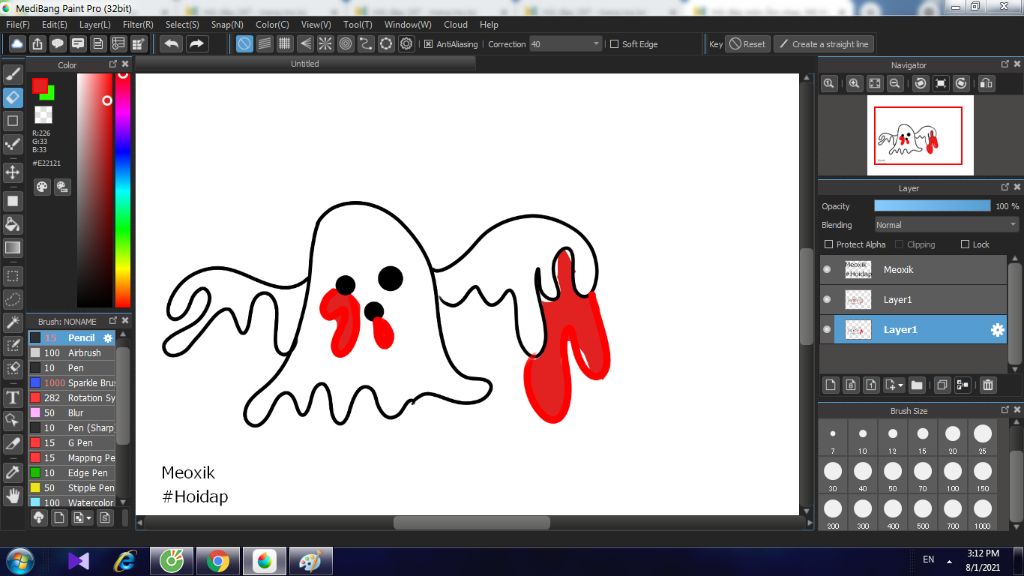1024x576 pixels.
Task: Select the Move tool
Action: [x=12, y=172]
